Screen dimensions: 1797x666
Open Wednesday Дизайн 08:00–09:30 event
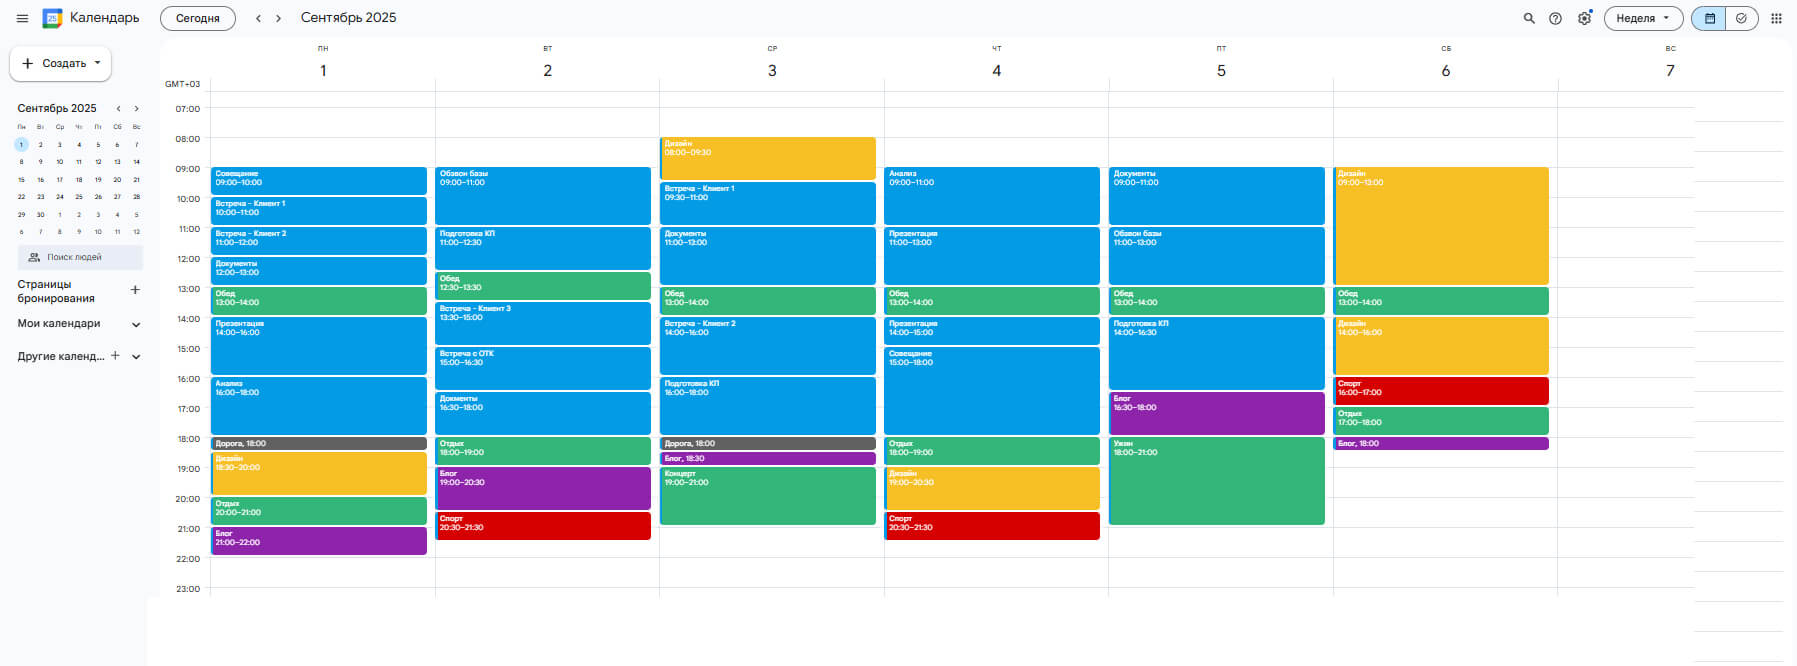coord(768,158)
